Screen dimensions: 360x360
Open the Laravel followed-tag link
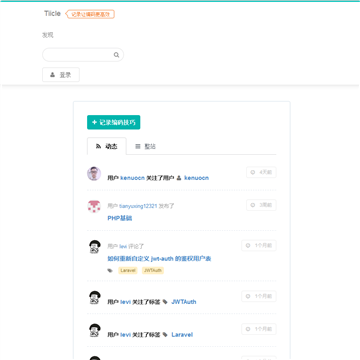tap(182, 334)
